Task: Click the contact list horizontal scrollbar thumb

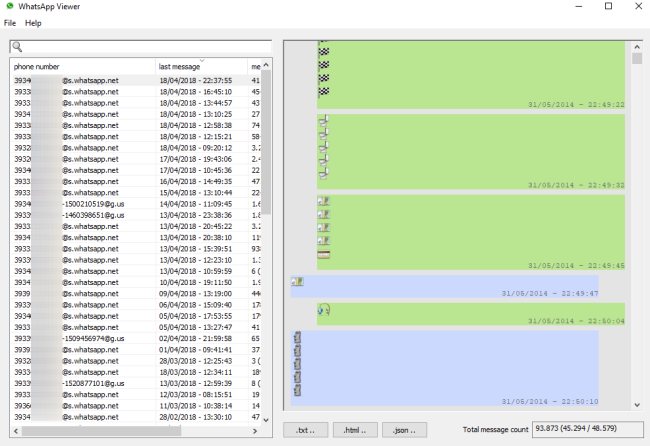Action: click(102, 431)
